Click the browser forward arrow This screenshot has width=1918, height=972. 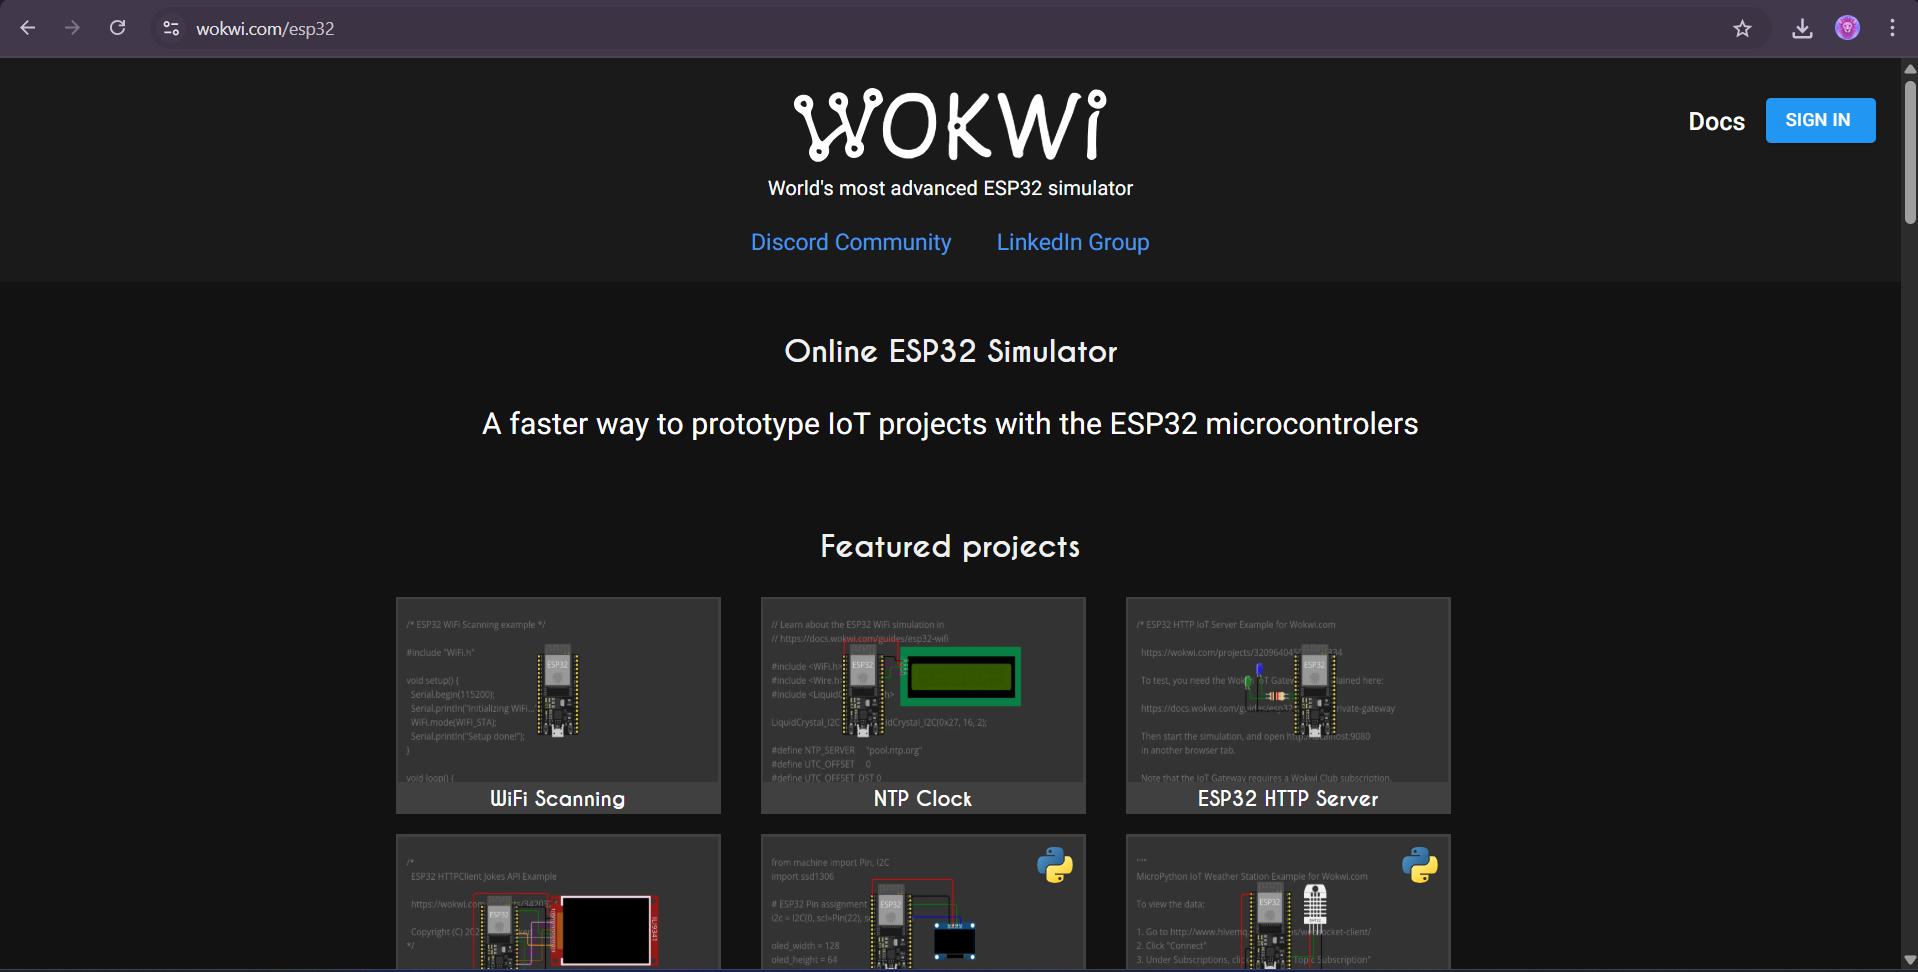(72, 28)
